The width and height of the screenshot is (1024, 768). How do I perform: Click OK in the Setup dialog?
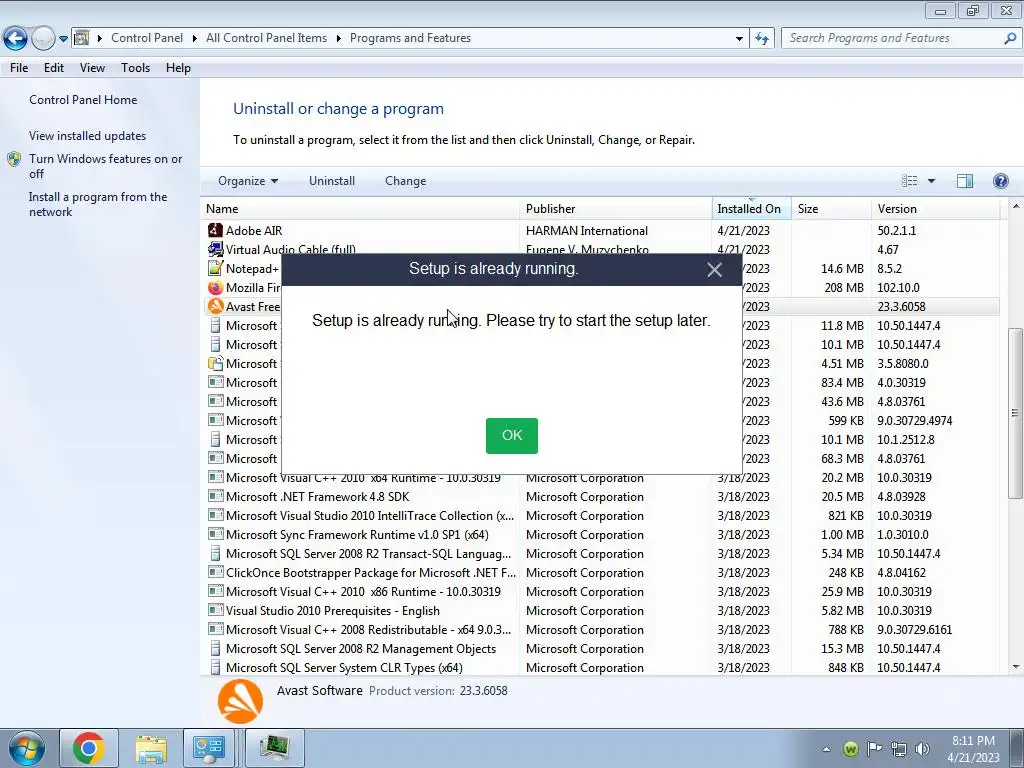(511, 436)
